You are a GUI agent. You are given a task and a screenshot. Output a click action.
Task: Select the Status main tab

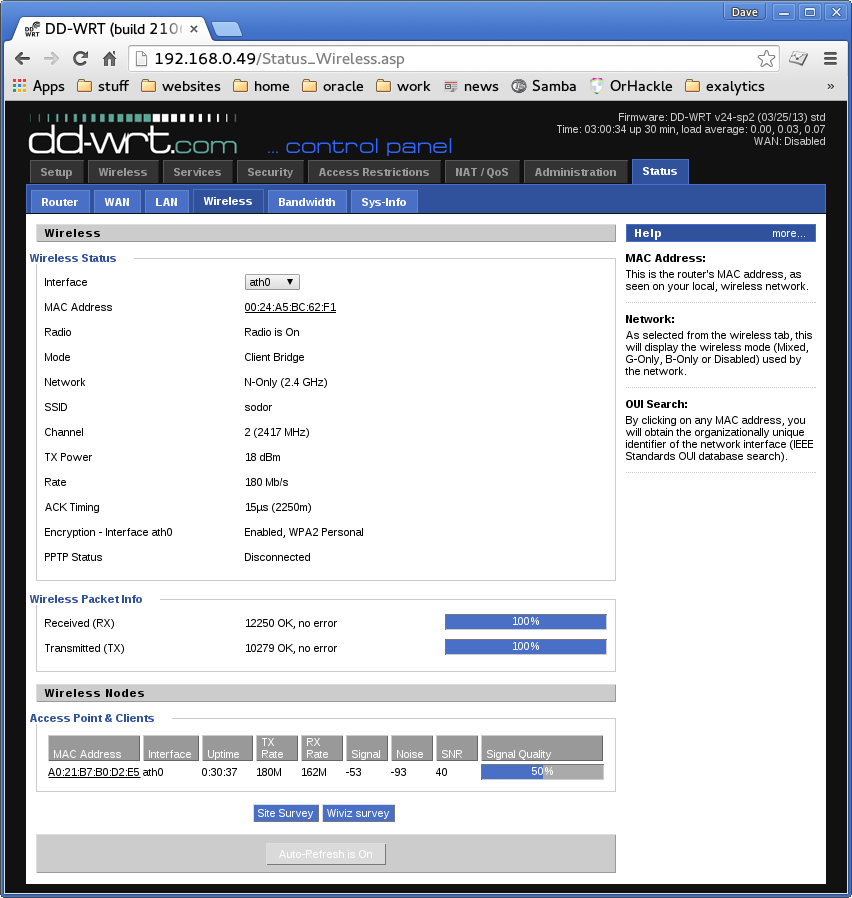point(660,171)
